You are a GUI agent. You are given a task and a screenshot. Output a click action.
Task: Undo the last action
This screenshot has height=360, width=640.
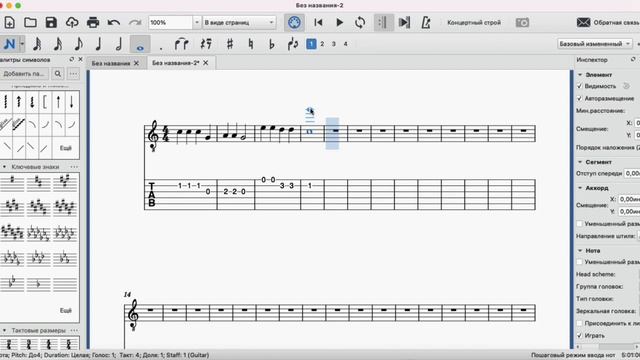click(x=114, y=22)
